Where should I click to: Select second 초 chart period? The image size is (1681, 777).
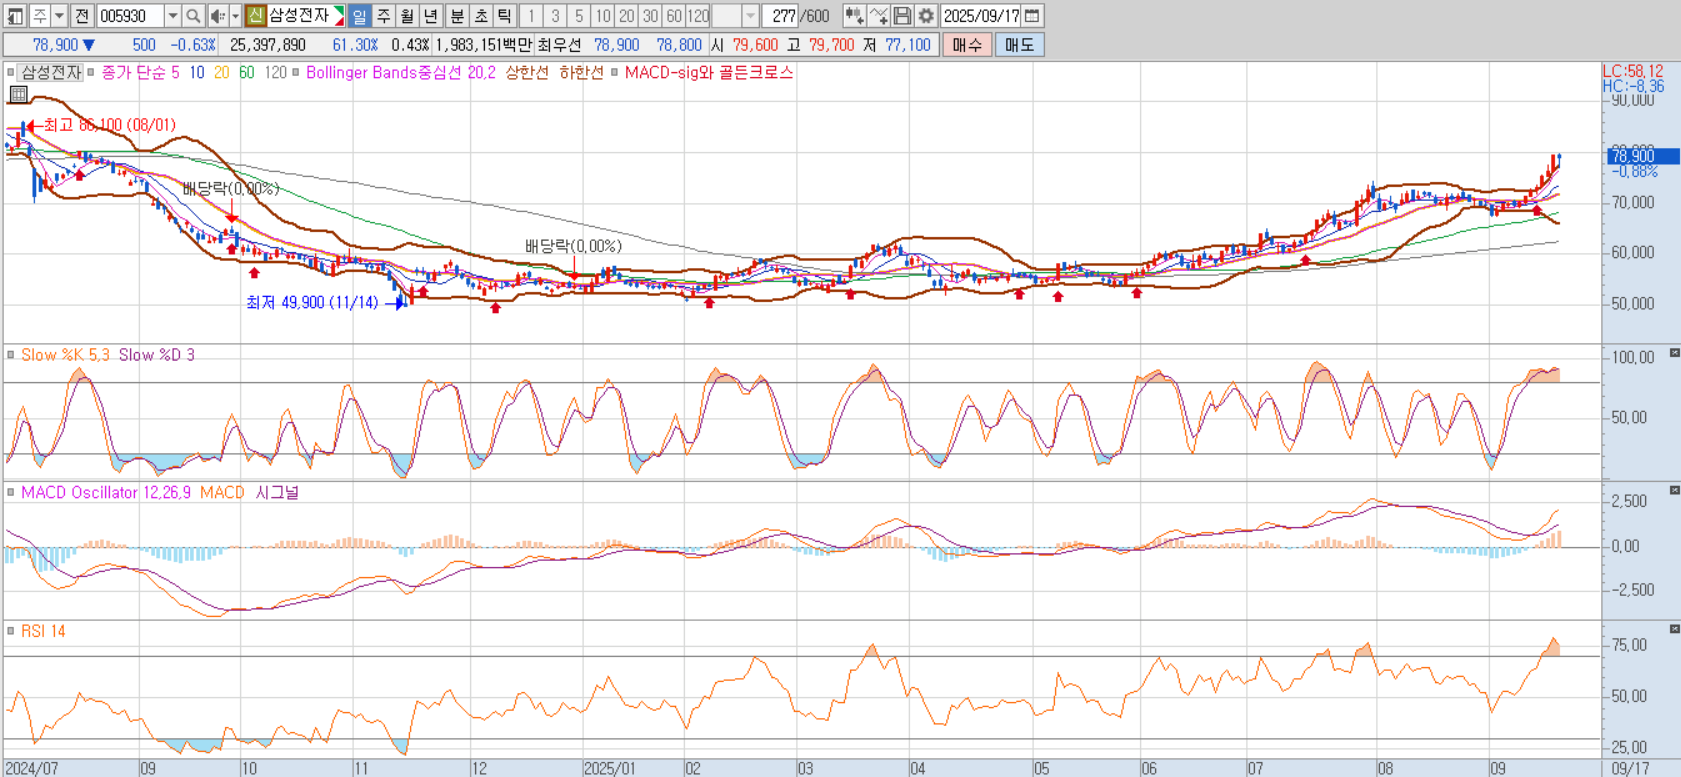(481, 16)
